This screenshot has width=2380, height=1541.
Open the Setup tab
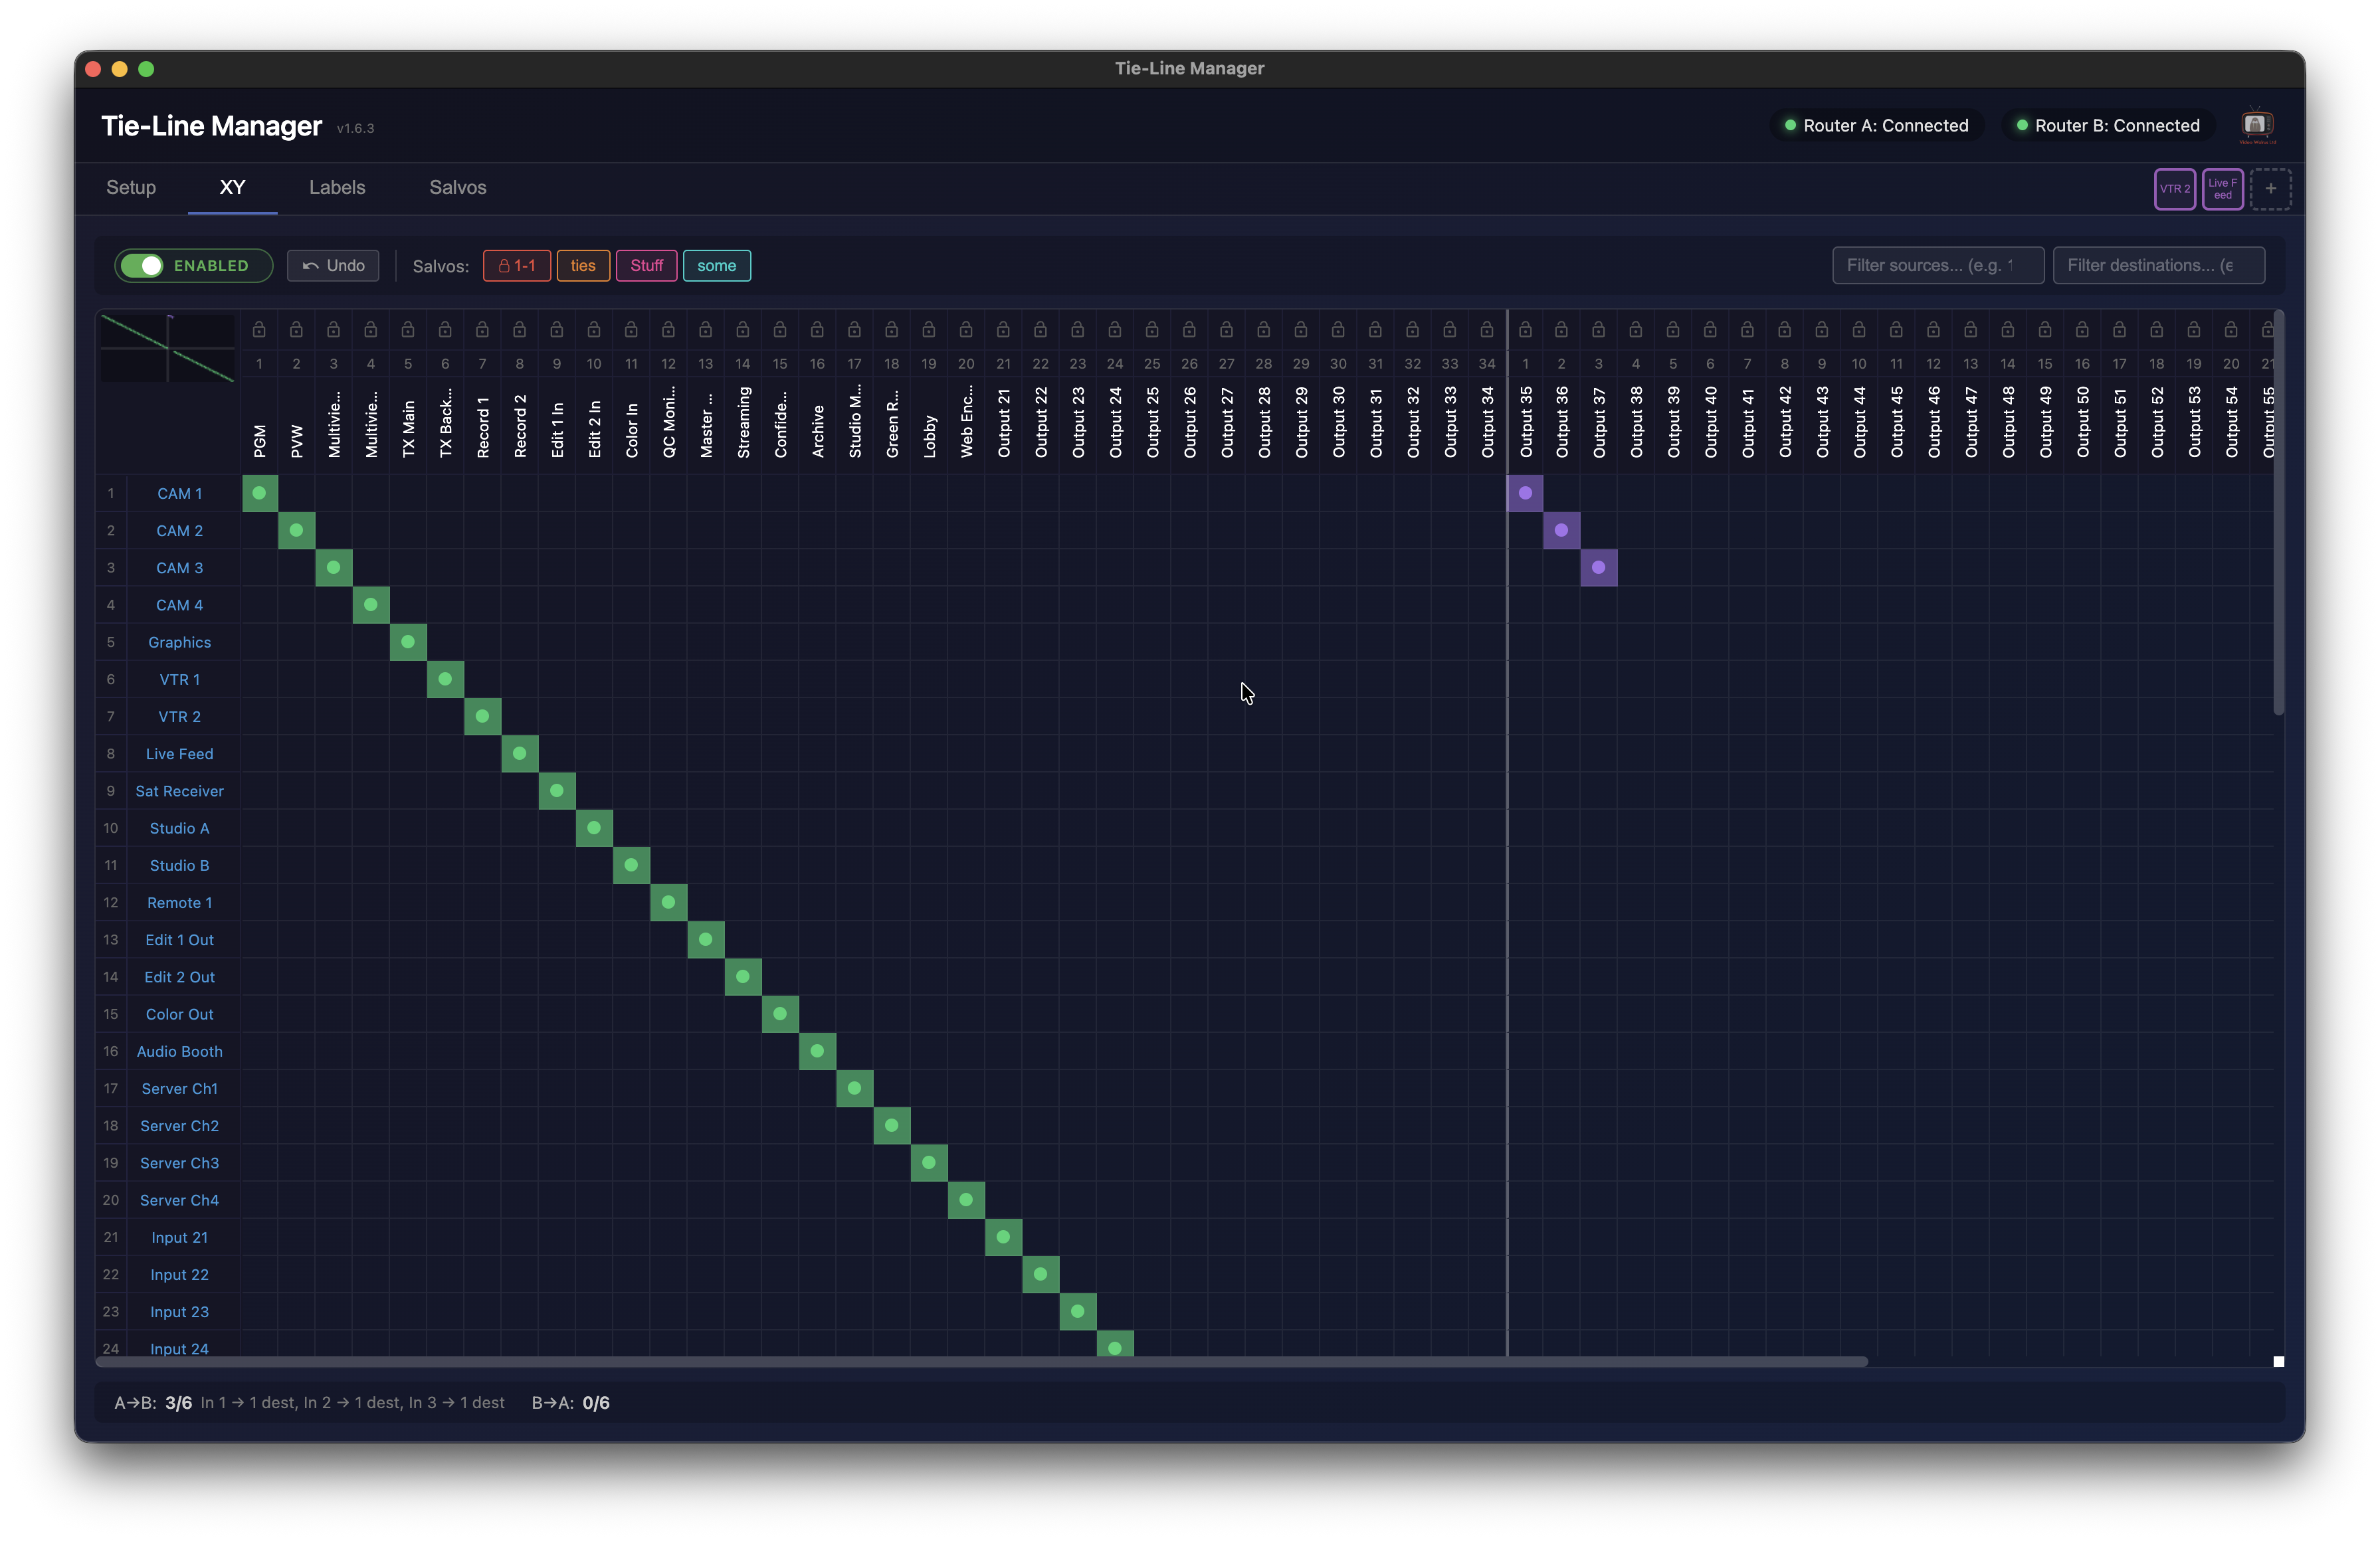130,187
